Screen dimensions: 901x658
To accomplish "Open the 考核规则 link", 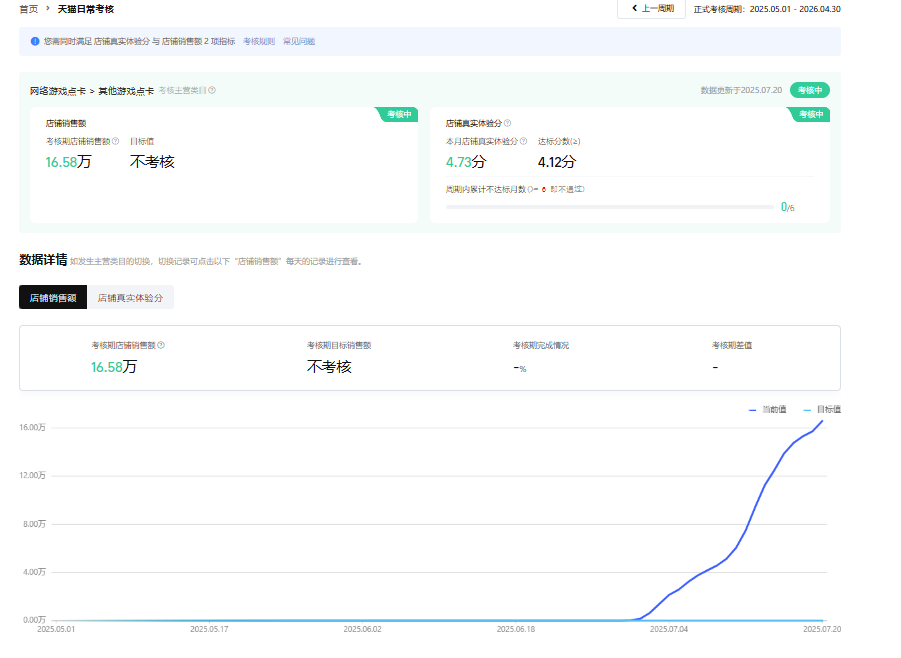I will [x=259, y=42].
